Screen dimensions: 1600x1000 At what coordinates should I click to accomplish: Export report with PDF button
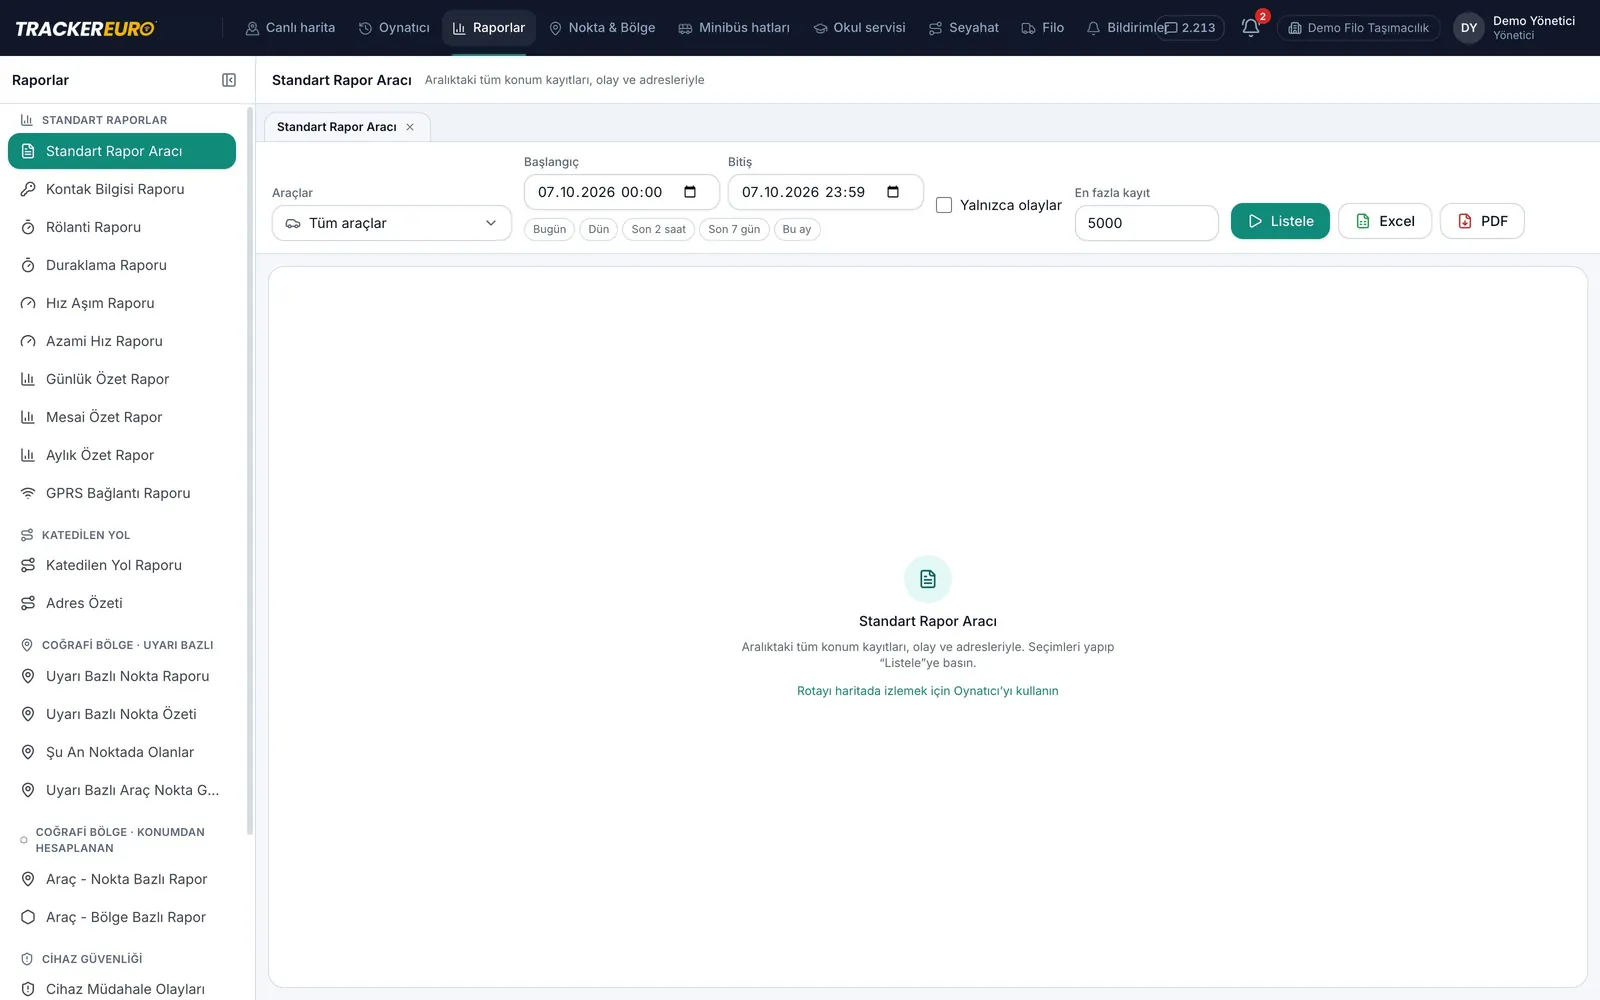click(x=1482, y=221)
